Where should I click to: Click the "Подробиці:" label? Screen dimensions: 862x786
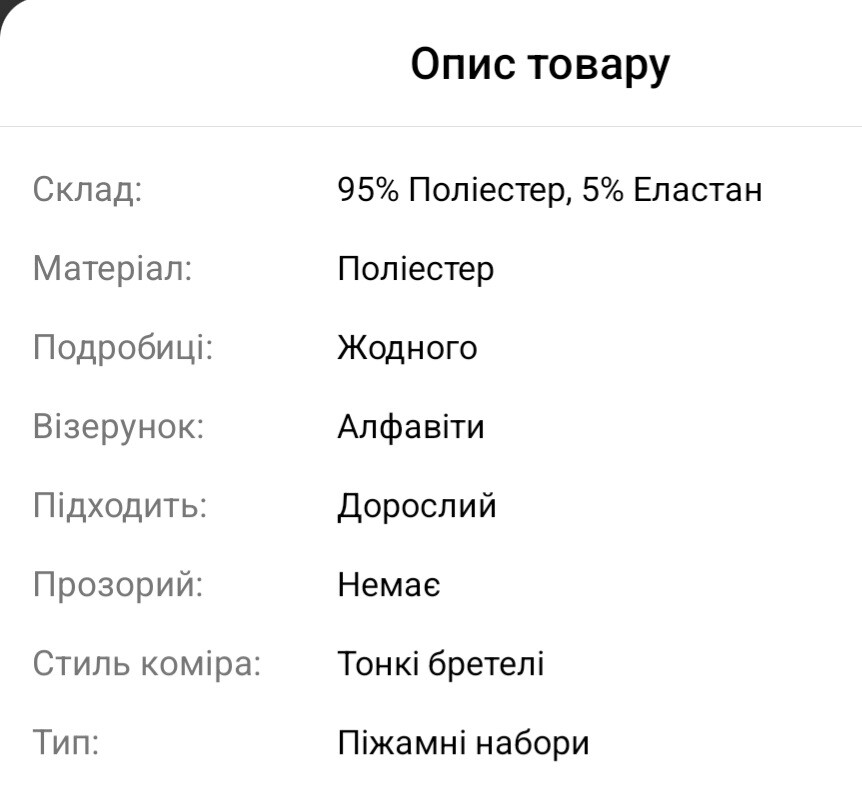click(123, 348)
